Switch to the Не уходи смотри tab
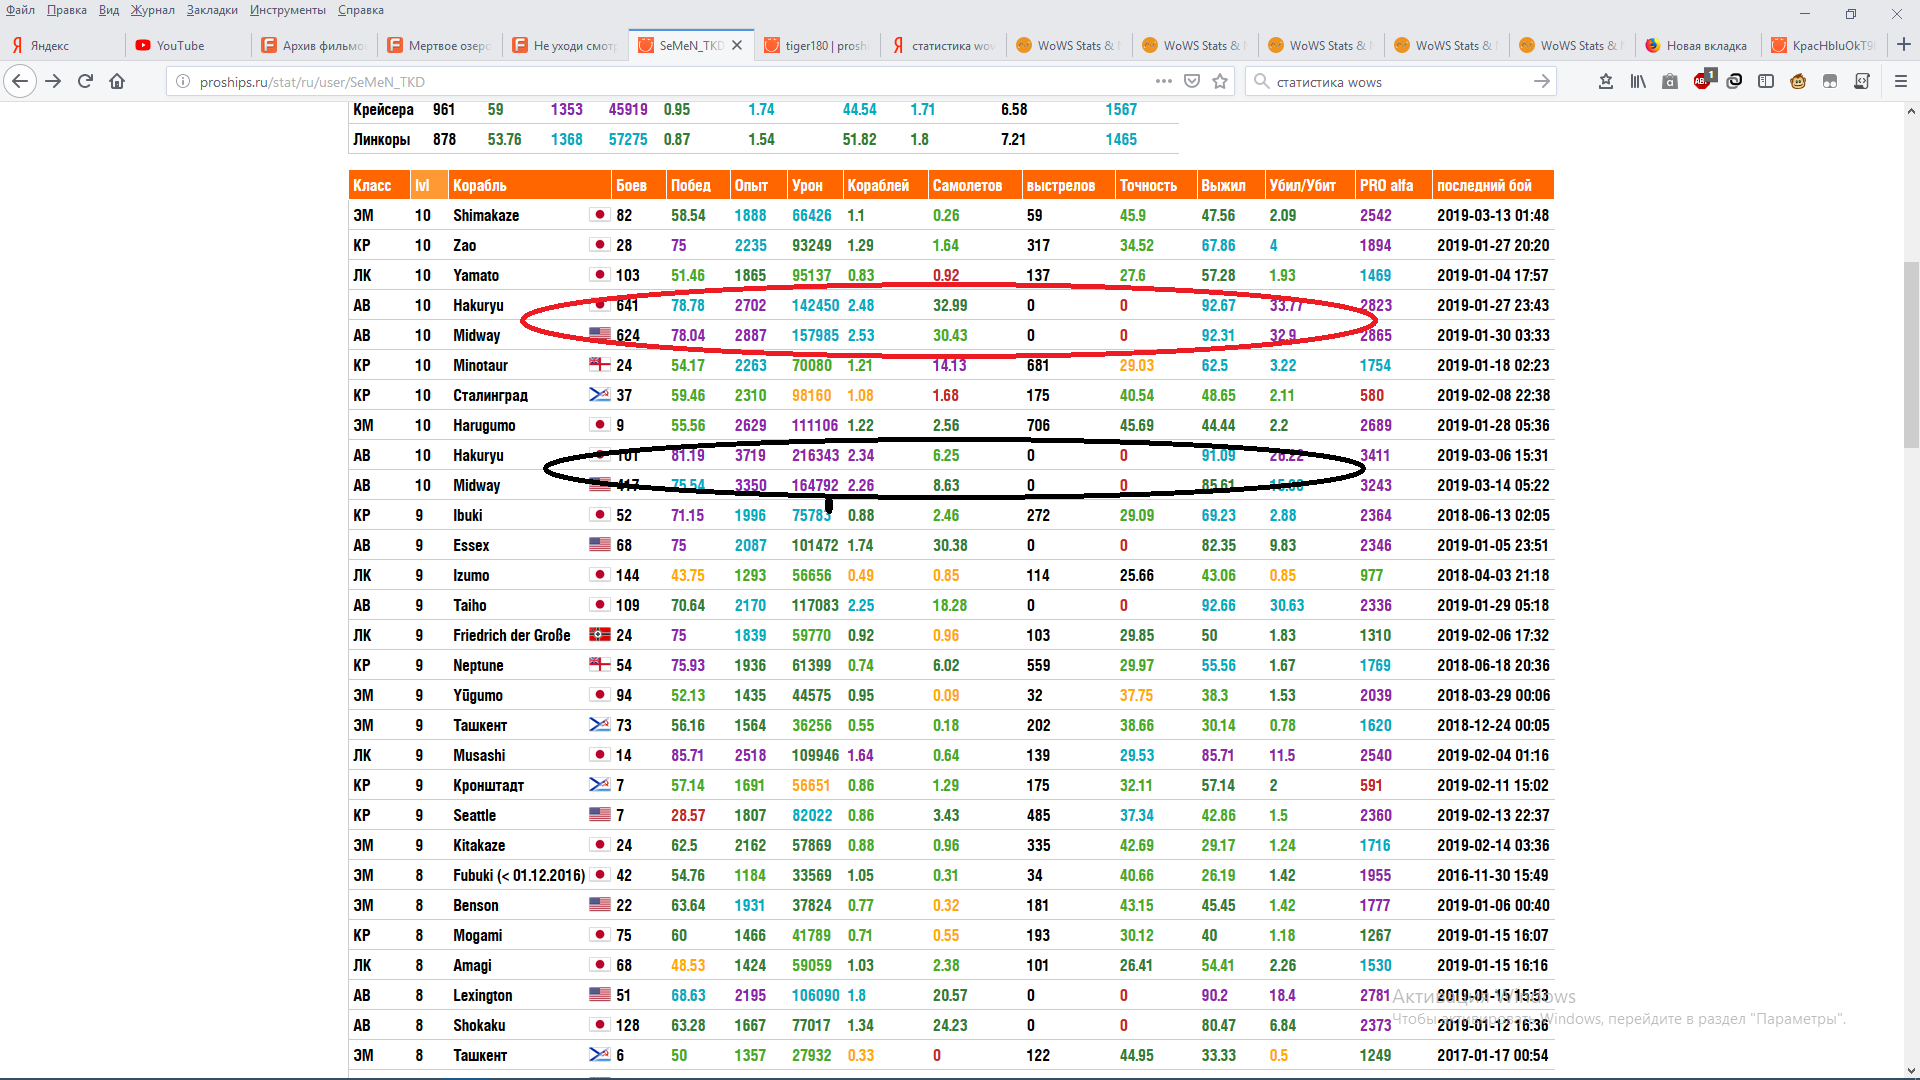The width and height of the screenshot is (1920, 1080). (x=566, y=45)
